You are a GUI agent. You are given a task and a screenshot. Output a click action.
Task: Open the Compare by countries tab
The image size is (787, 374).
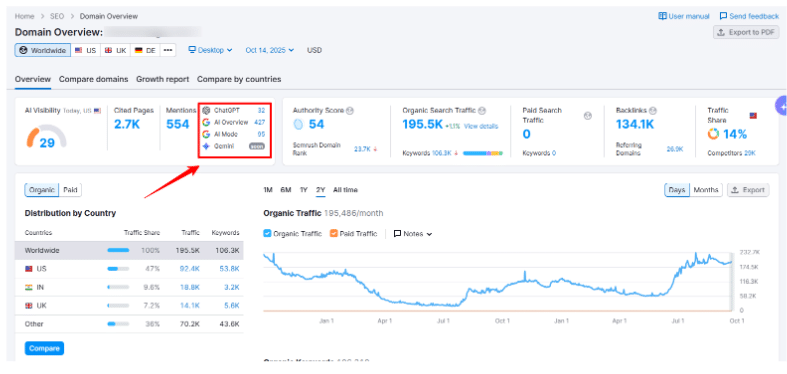click(239, 79)
